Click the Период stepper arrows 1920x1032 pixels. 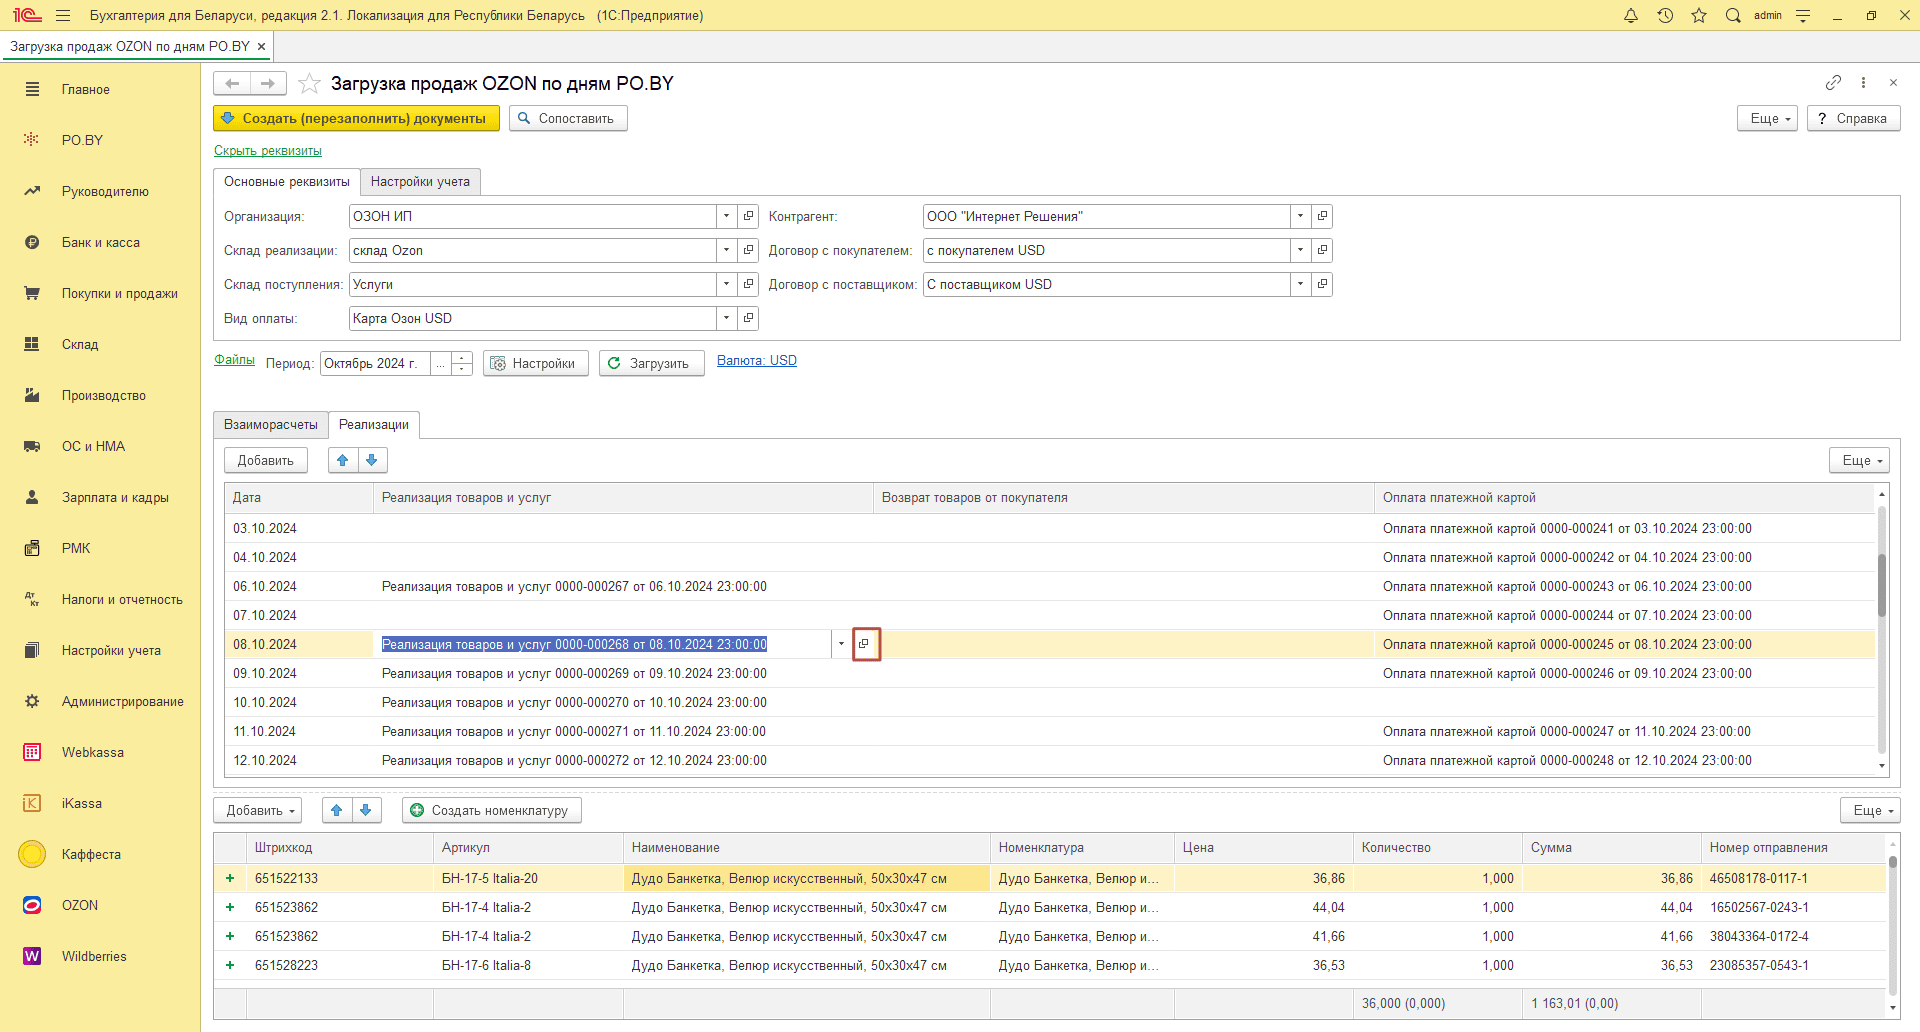(x=461, y=363)
